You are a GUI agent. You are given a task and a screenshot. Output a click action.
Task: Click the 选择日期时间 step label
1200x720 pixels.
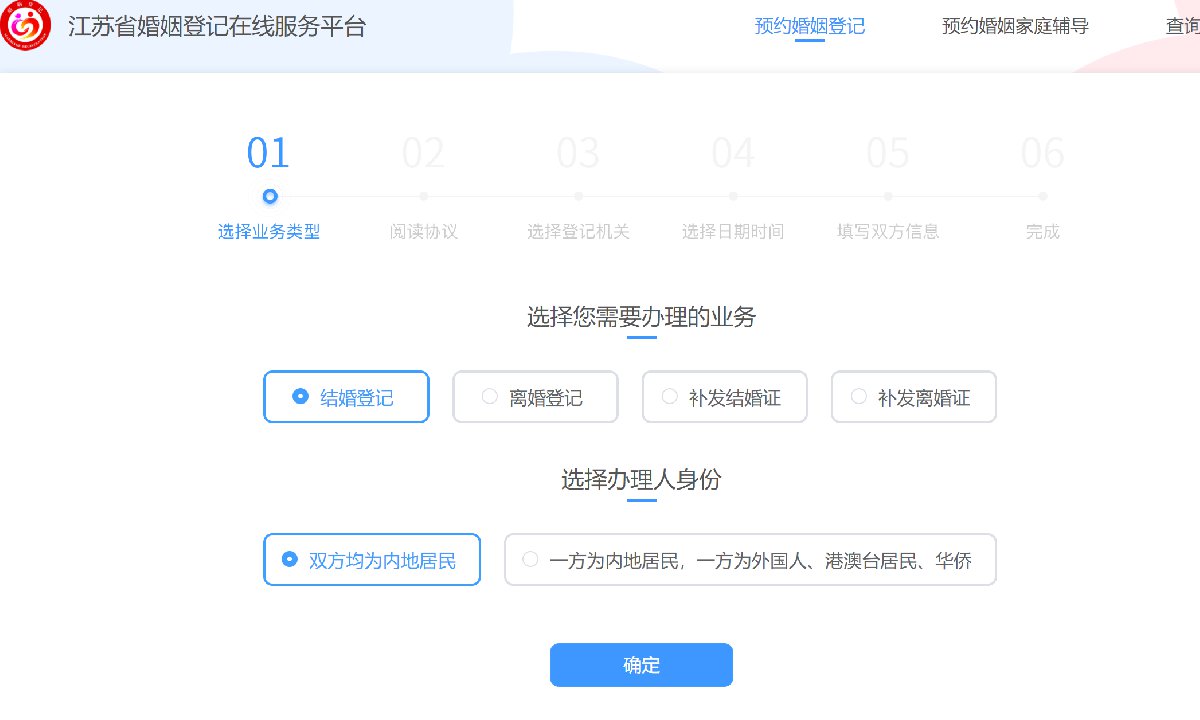(733, 232)
